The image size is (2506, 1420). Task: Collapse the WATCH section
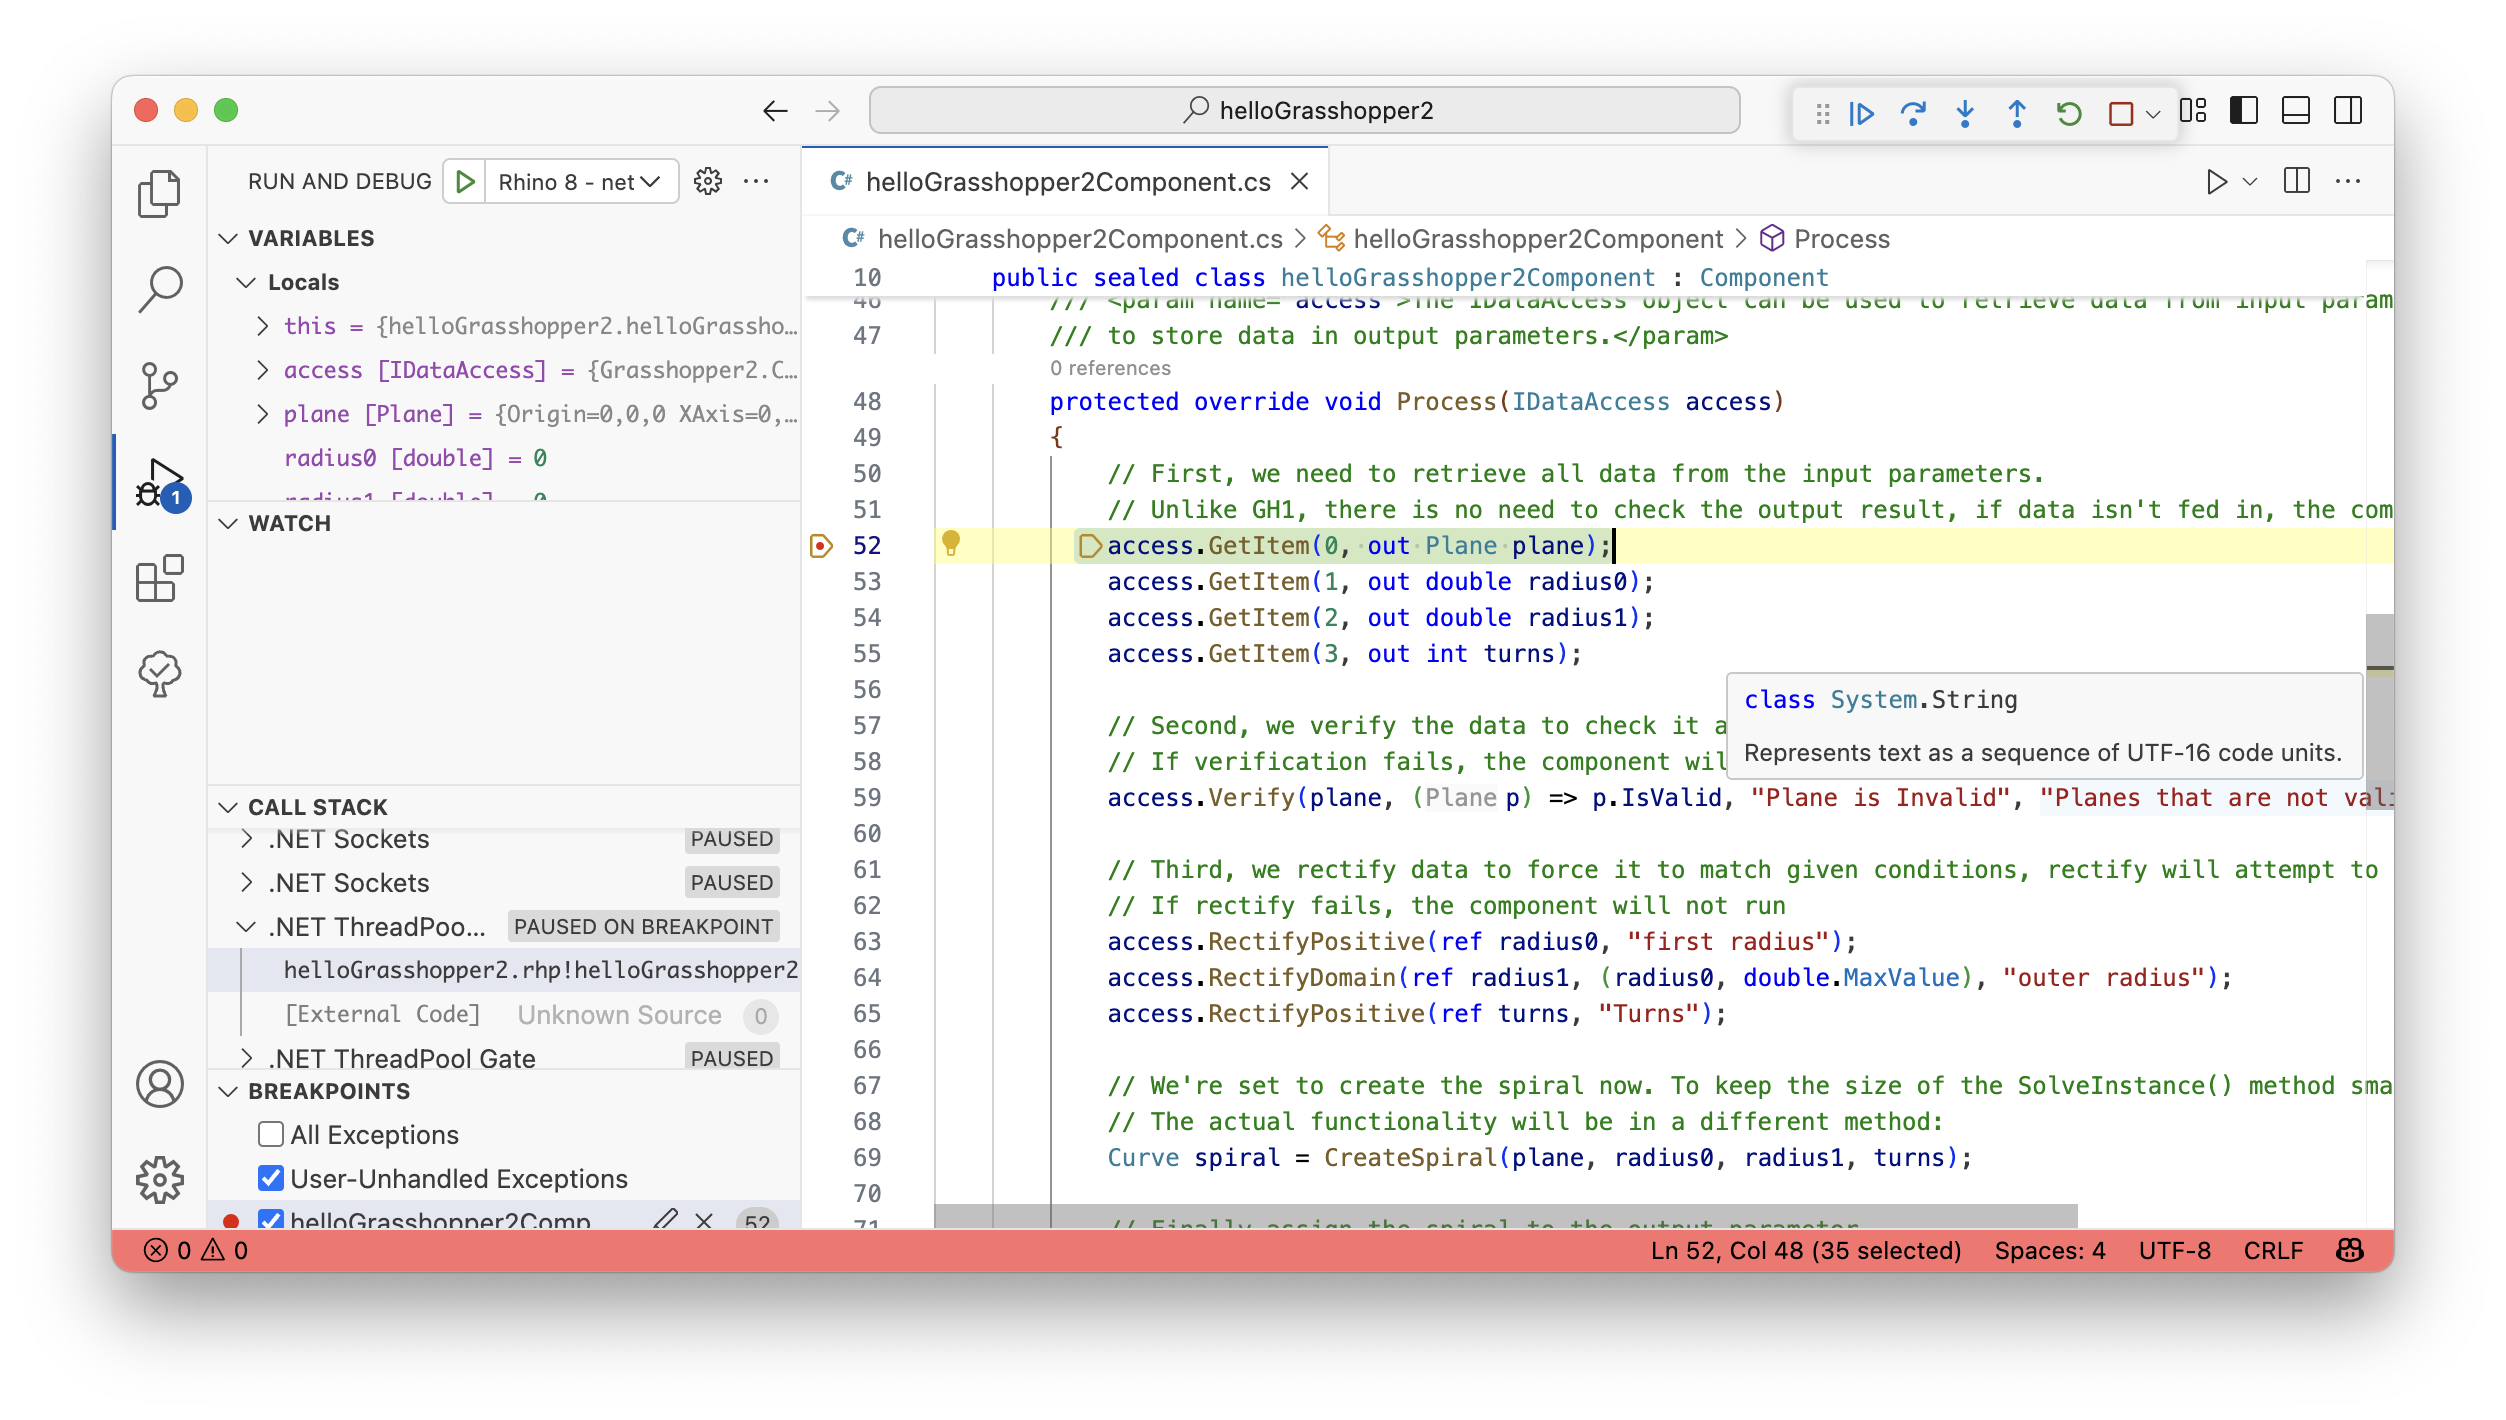[x=228, y=523]
